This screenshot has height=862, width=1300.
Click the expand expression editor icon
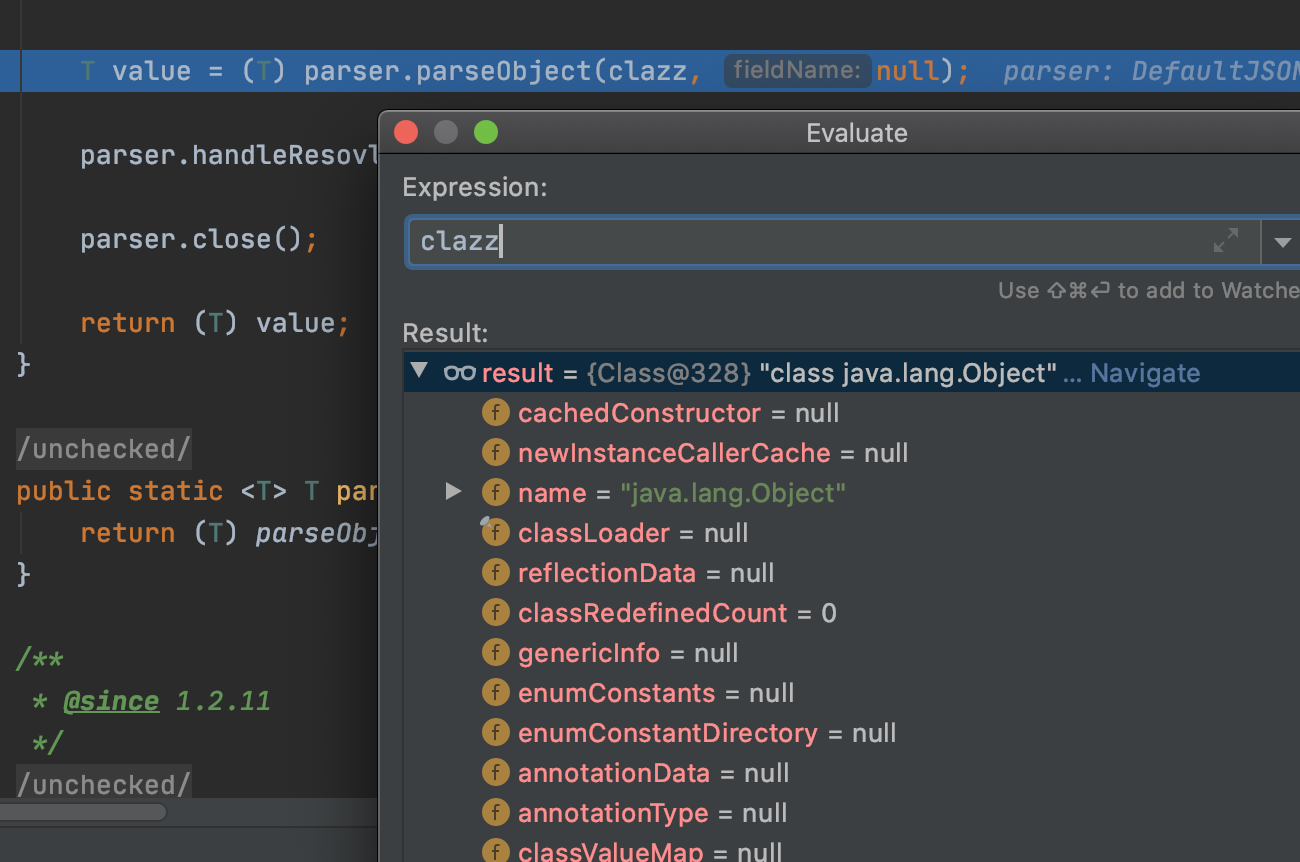click(1225, 241)
